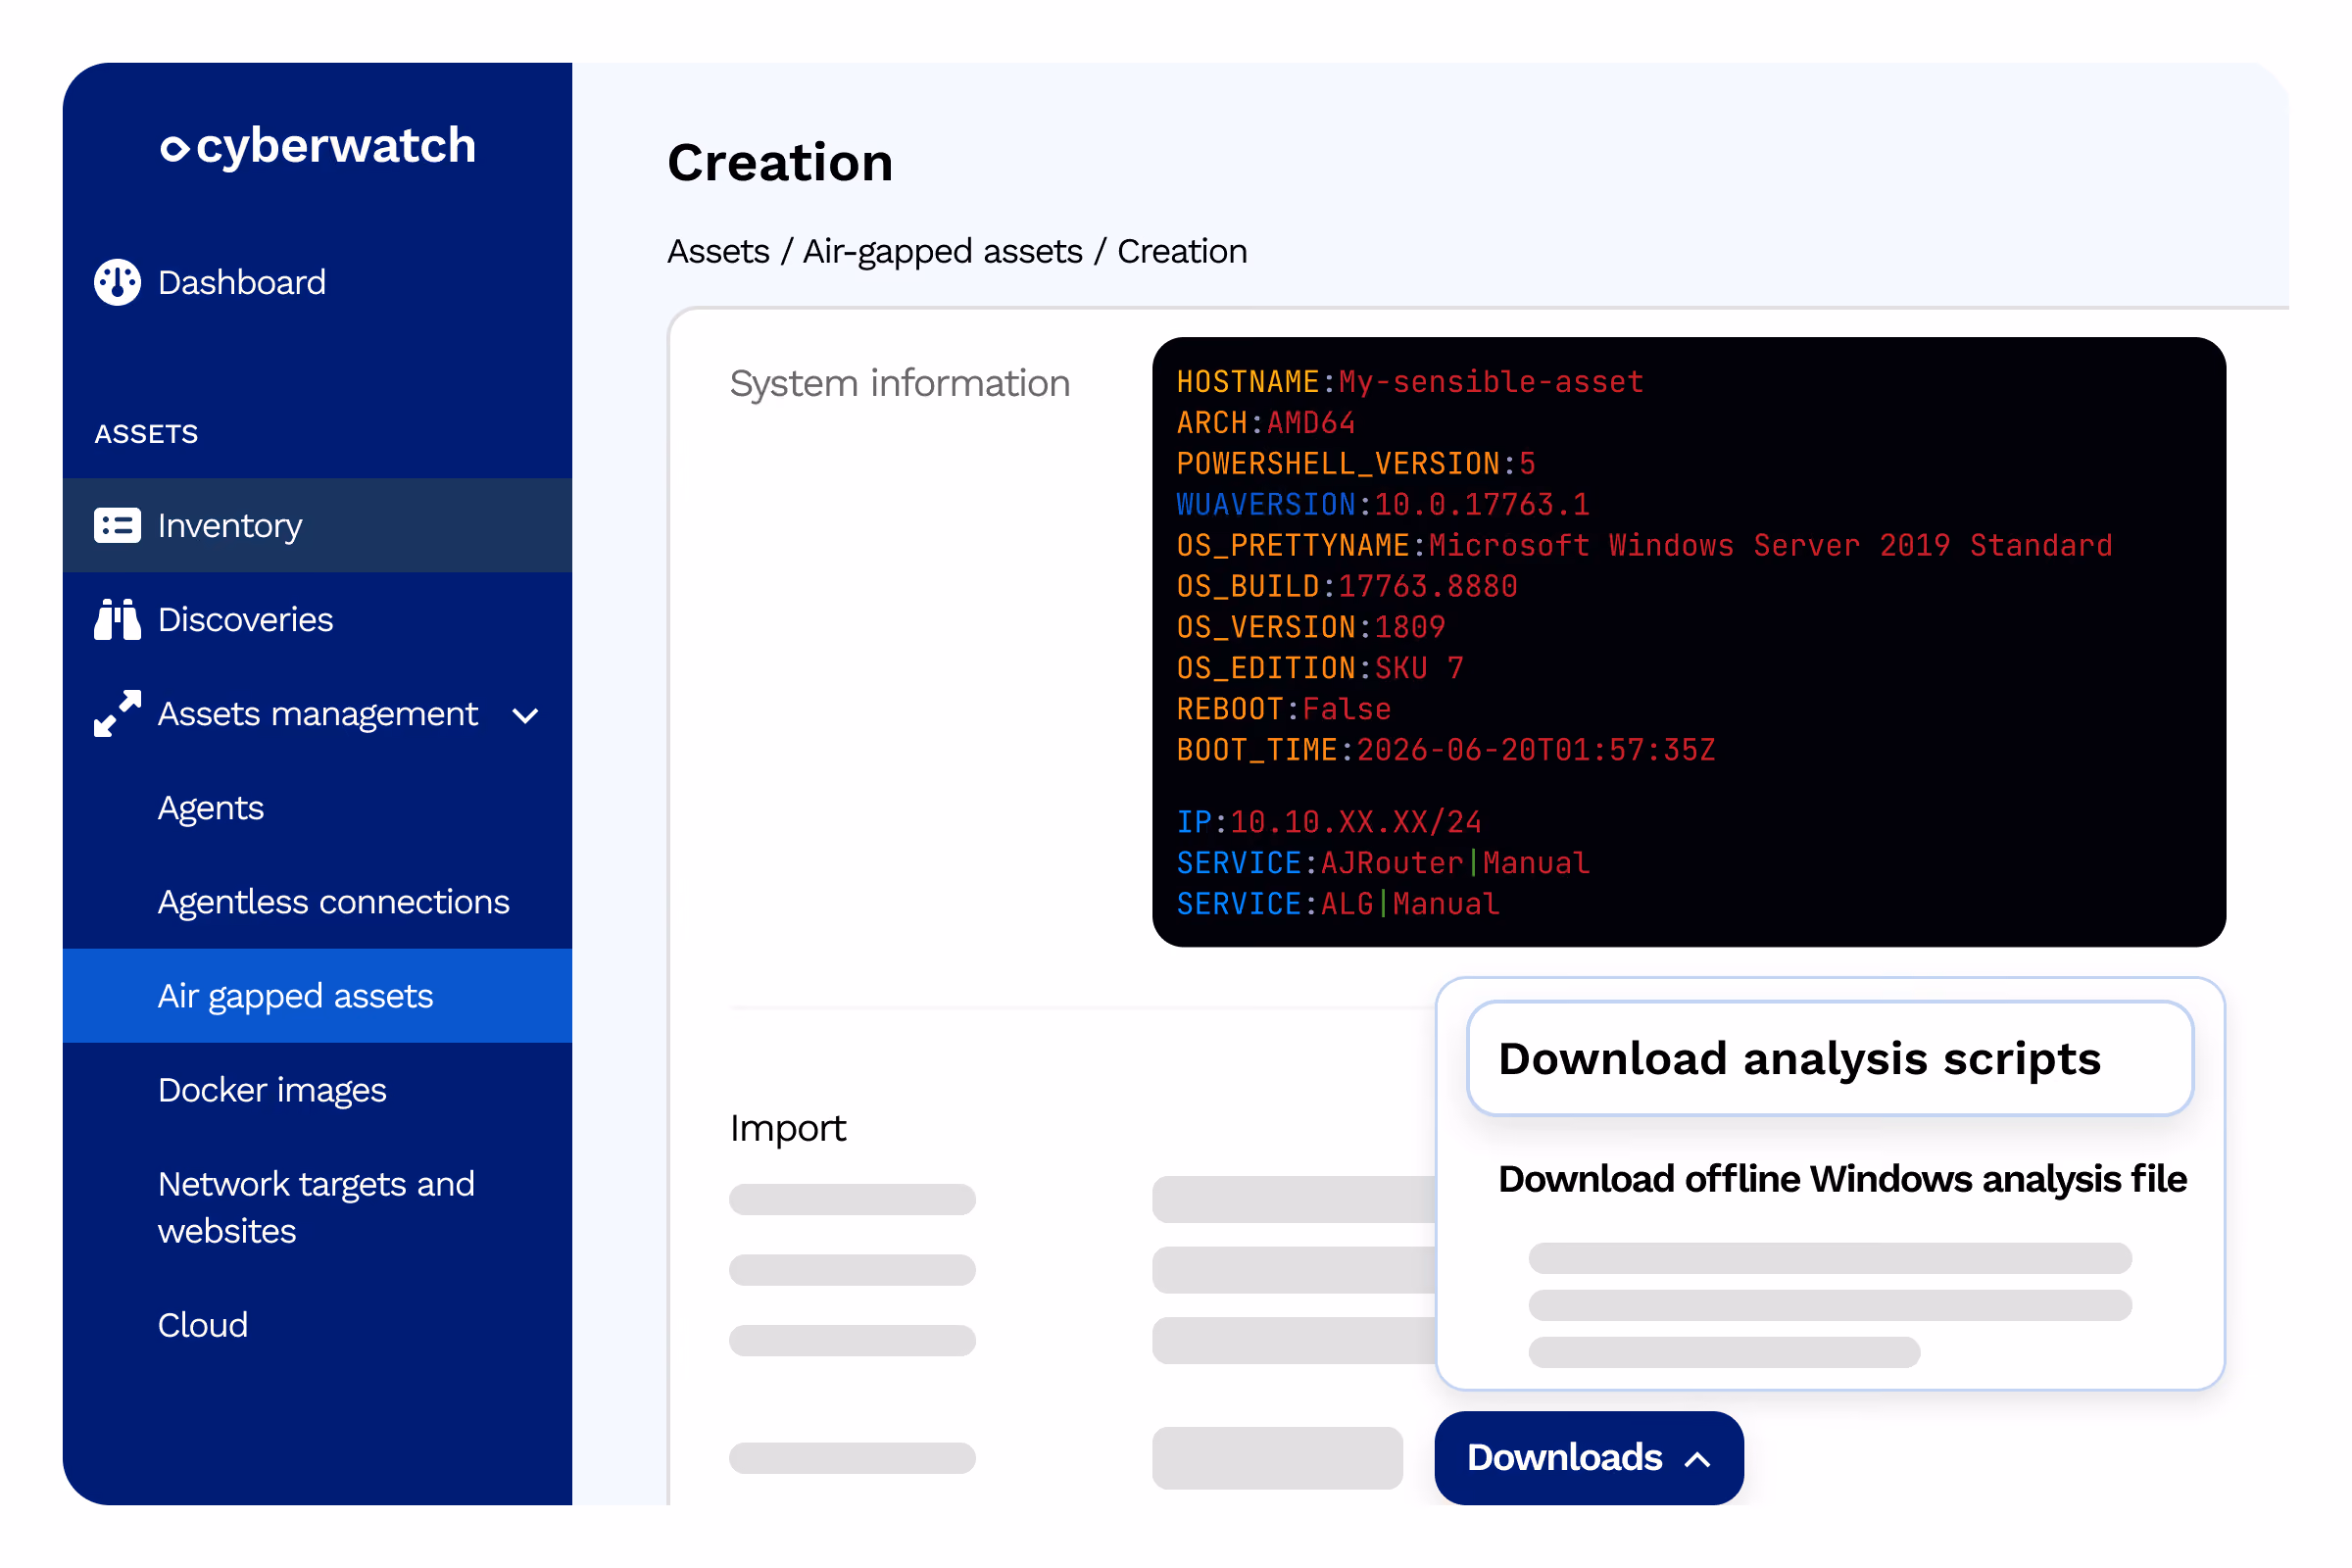Screen dimensions: 2352x1568
Task: Click the System information label
Action: coord(900,383)
